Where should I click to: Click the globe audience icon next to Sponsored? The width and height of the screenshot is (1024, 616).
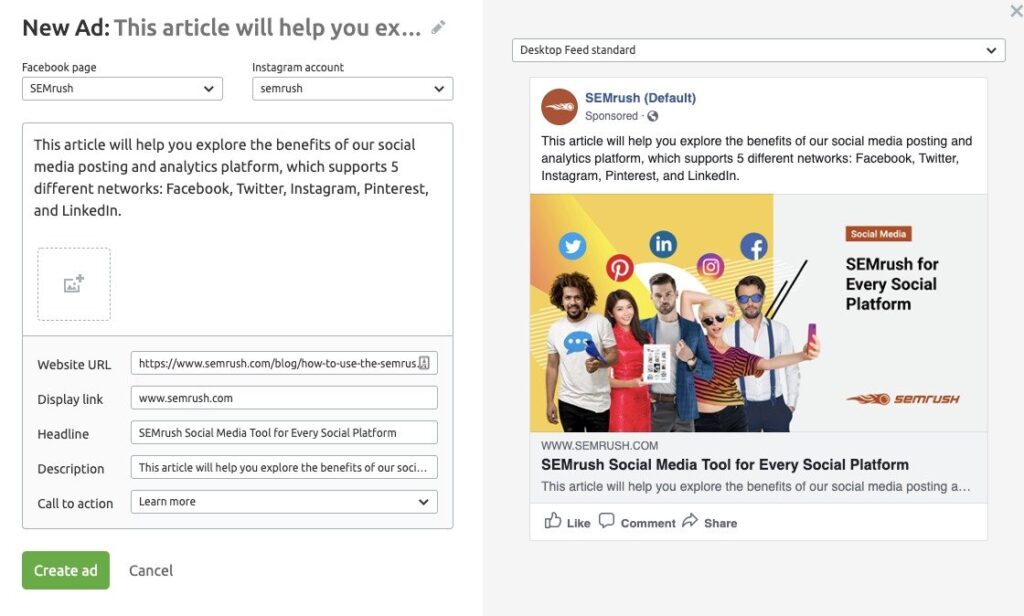[x=653, y=116]
